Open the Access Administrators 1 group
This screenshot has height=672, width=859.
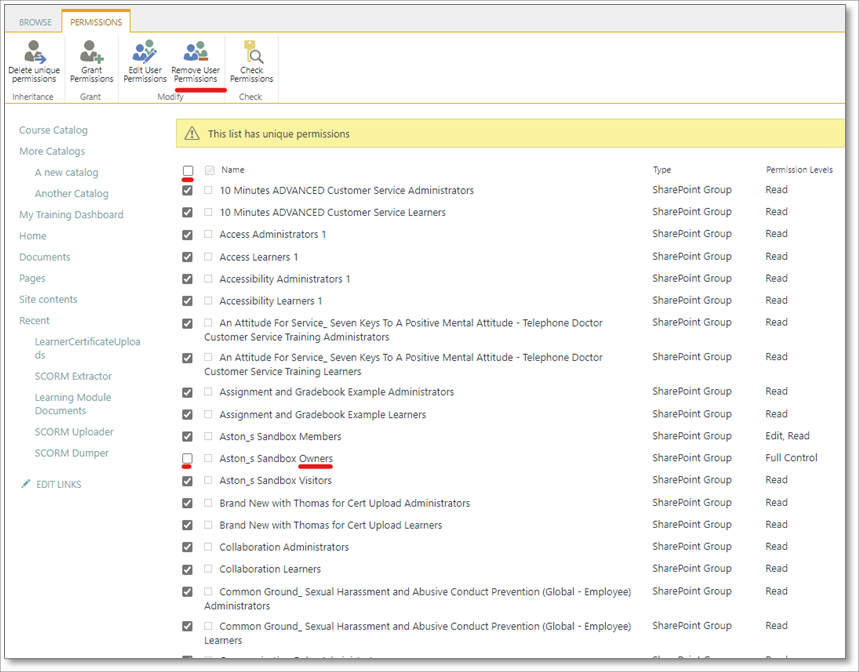(x=272, y=234)
